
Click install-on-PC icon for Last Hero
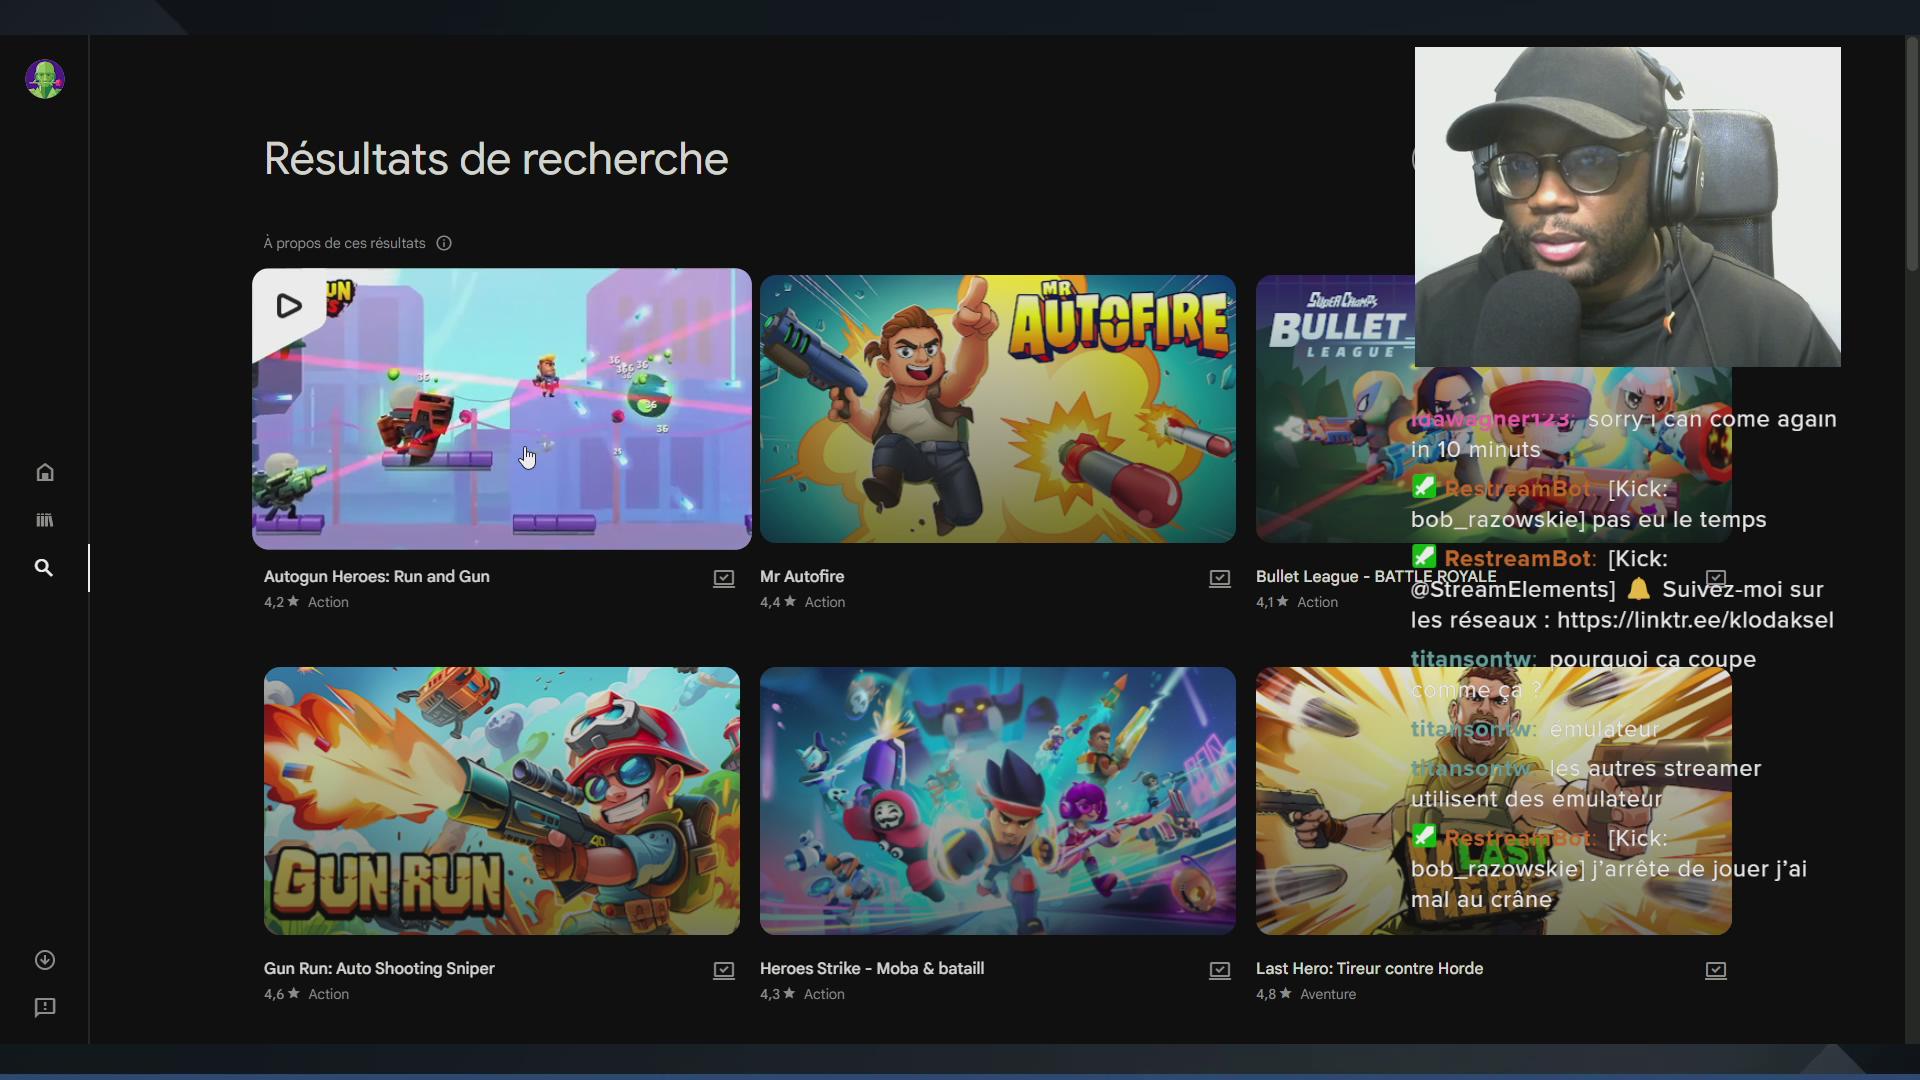1716,970
